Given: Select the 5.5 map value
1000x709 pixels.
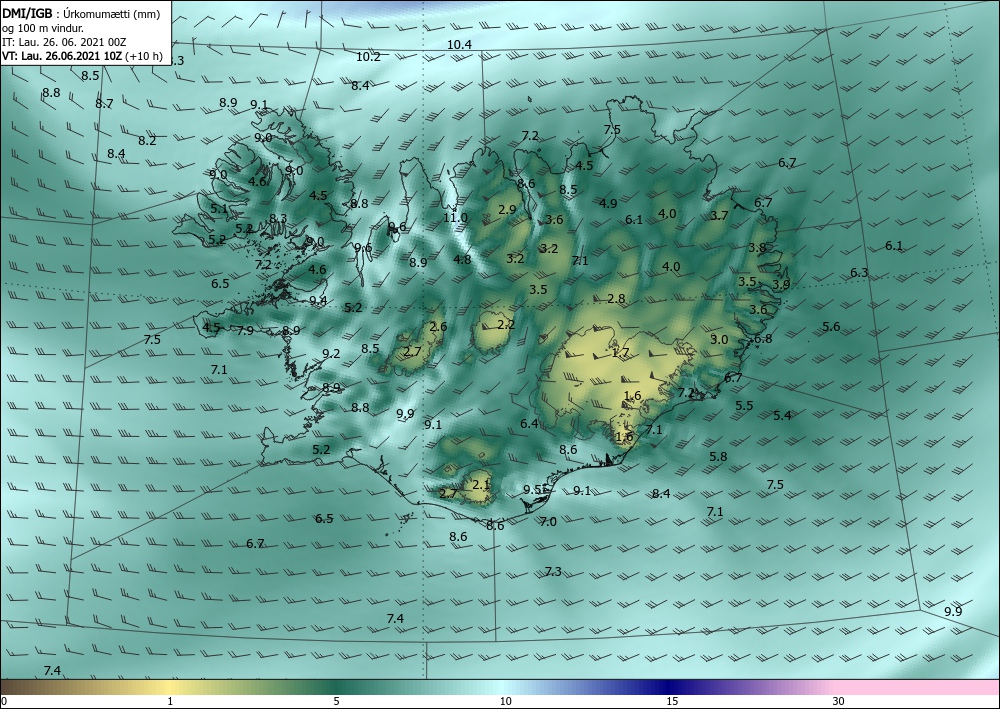Looking at the screenshot, I should (744, 406).
